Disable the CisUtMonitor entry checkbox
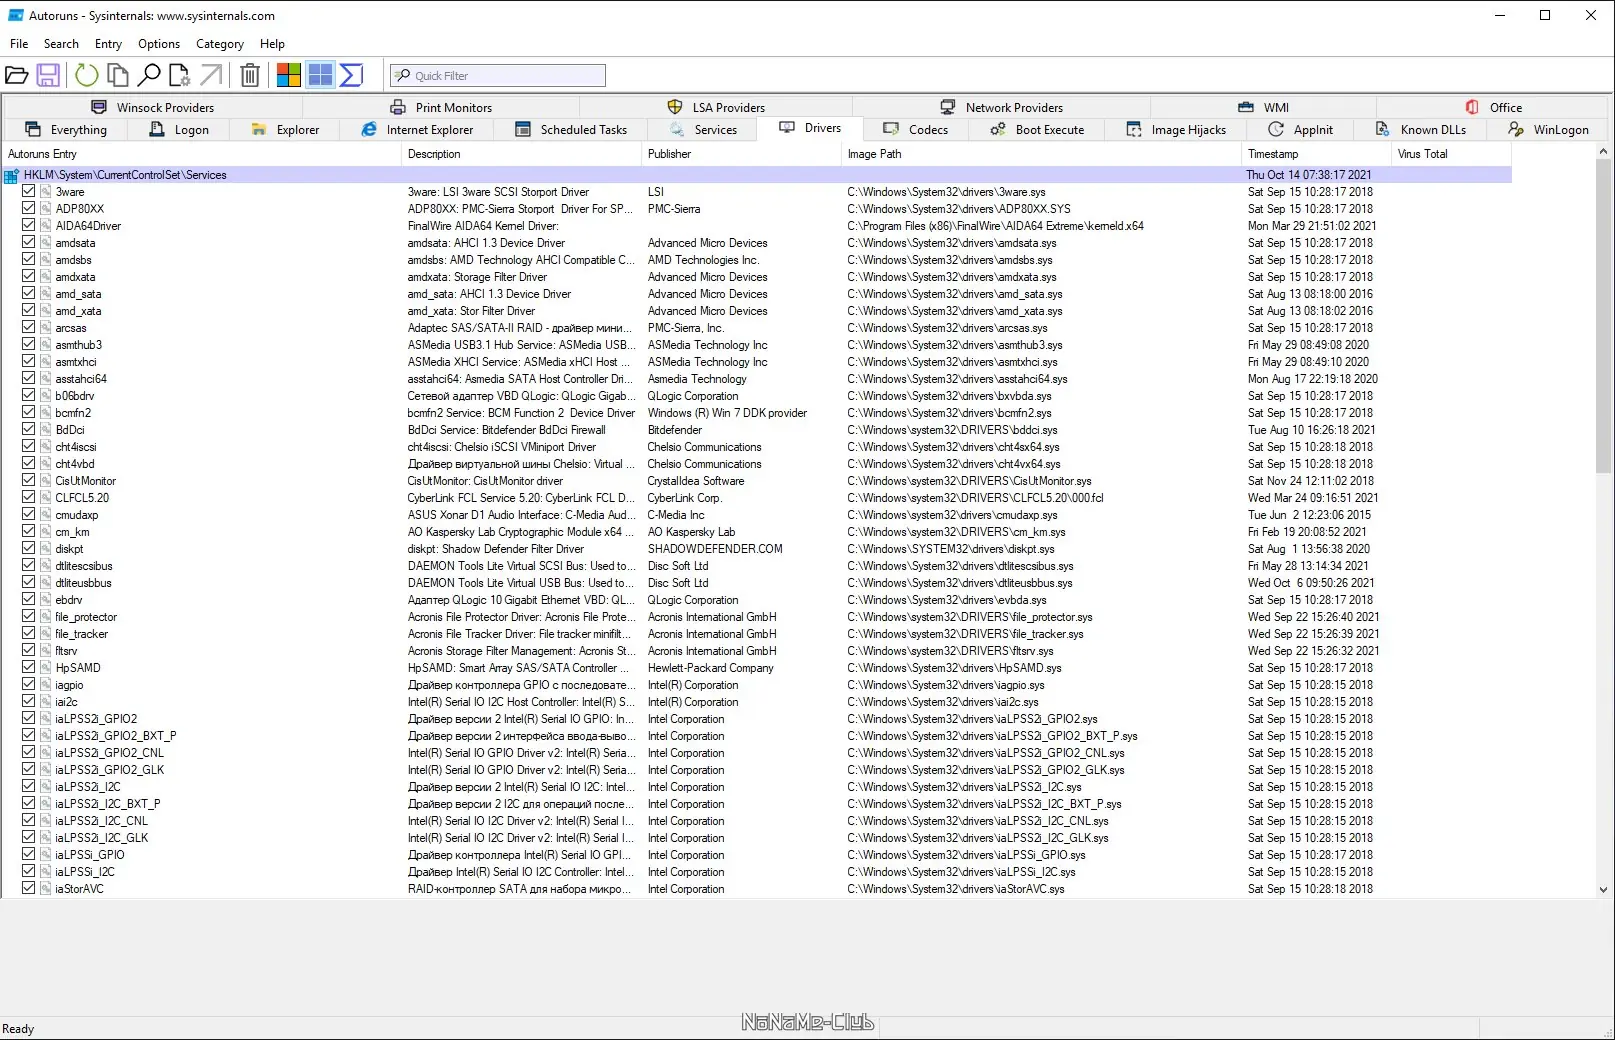Viewport: 1615px width, 1040px height. [x=29, y=481]
